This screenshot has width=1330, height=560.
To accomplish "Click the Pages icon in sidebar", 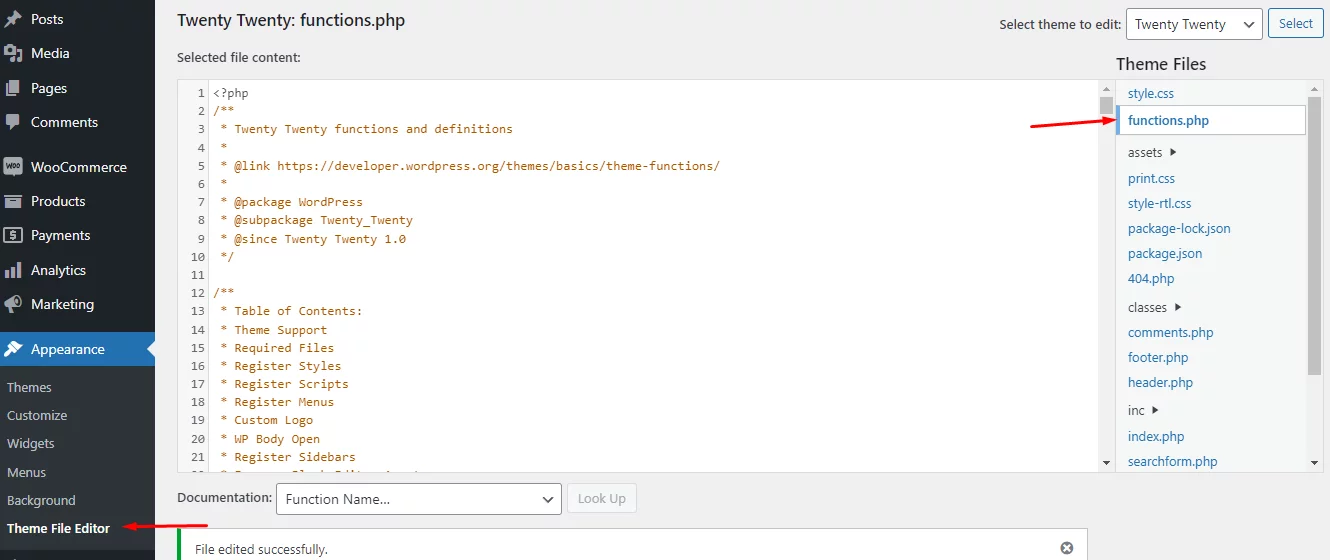I will pos(13,88).
